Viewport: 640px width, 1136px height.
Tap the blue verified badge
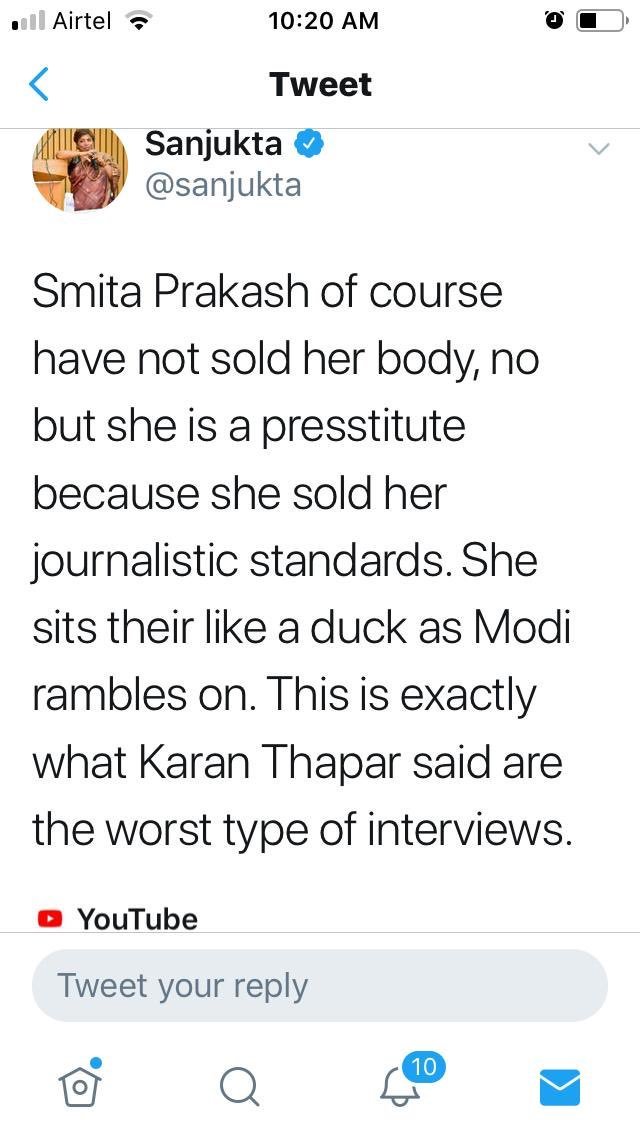(308, 144)
